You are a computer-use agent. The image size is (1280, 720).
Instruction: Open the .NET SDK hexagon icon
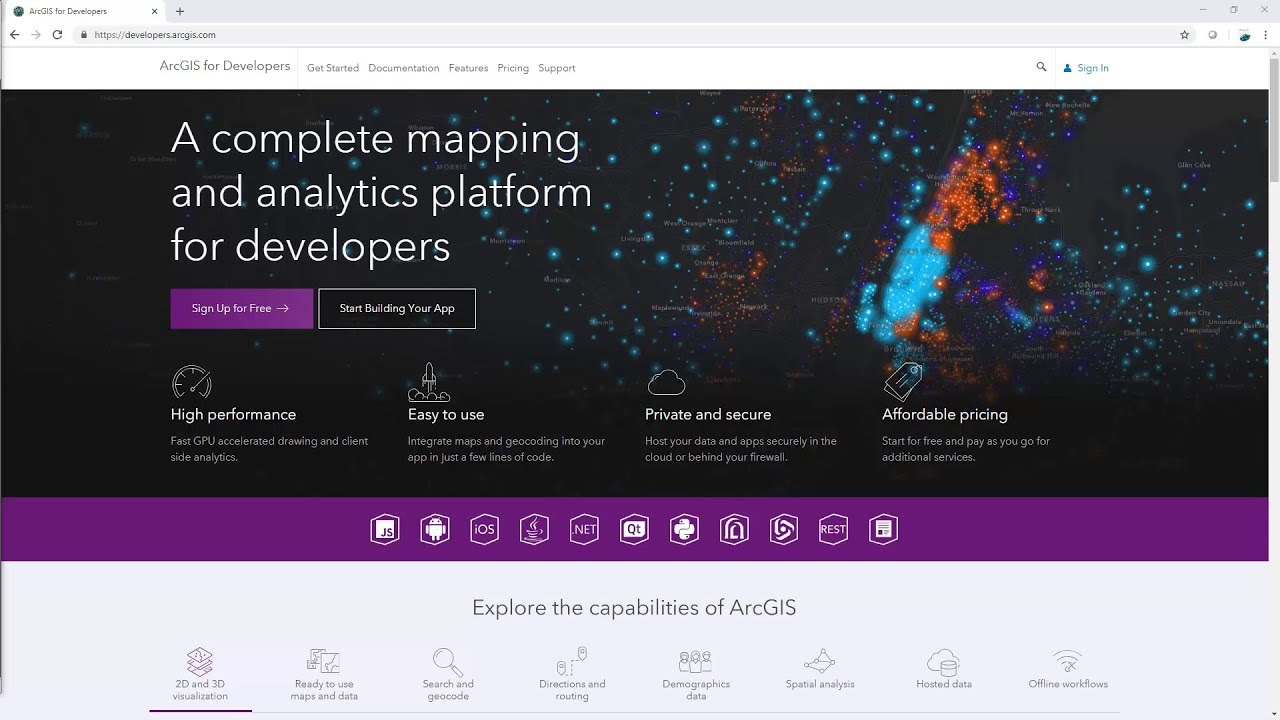click(x=584, y=529)
